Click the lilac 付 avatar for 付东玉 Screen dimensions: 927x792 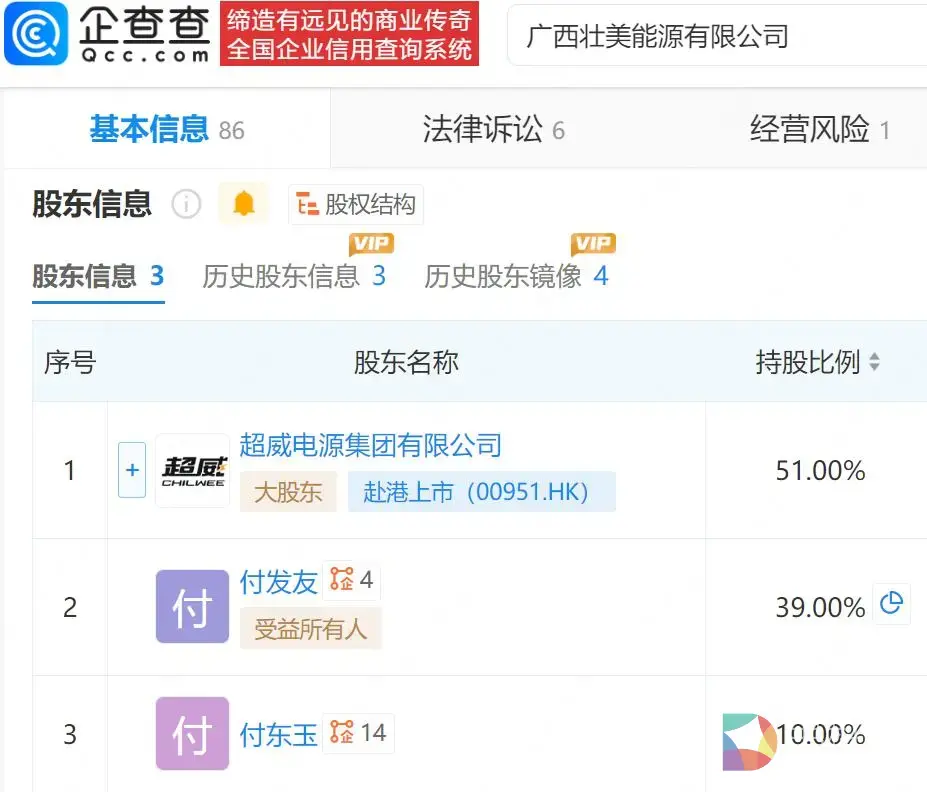click(x=192, y=734)
